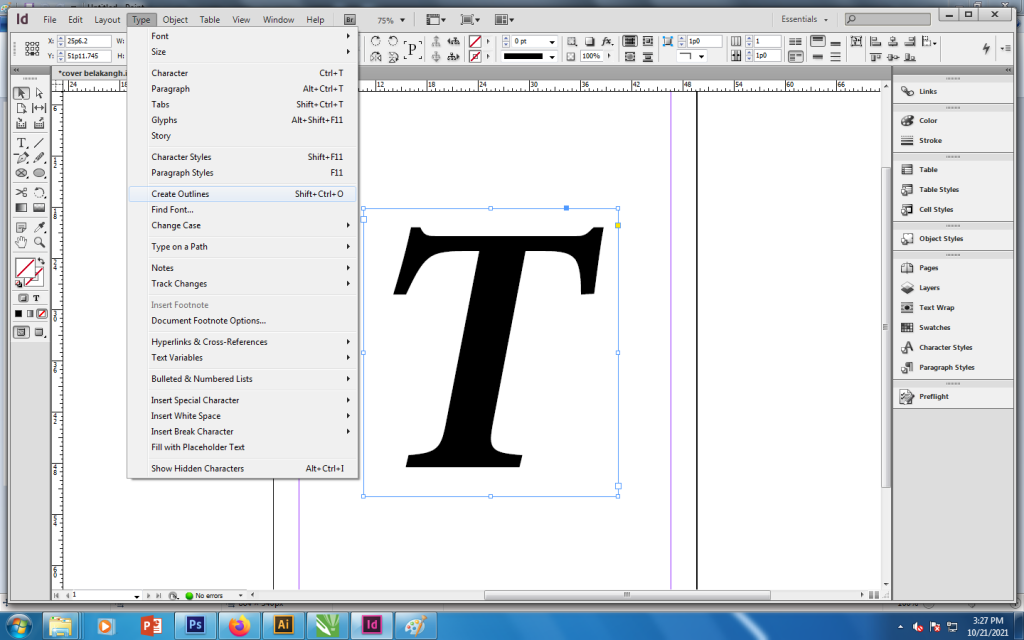This screenshot has width=1024, height=640.
Task: Select the Type tool
Action: point(19,142)
